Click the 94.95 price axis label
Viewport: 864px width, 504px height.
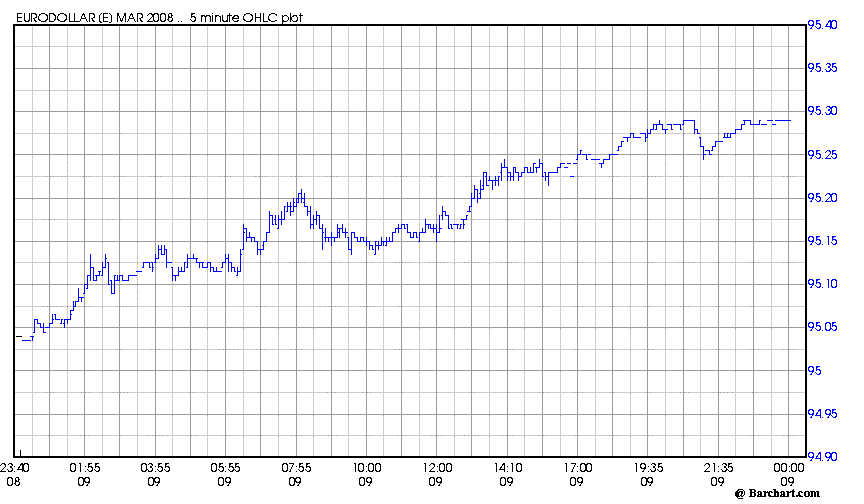click(x=822, y=414)
